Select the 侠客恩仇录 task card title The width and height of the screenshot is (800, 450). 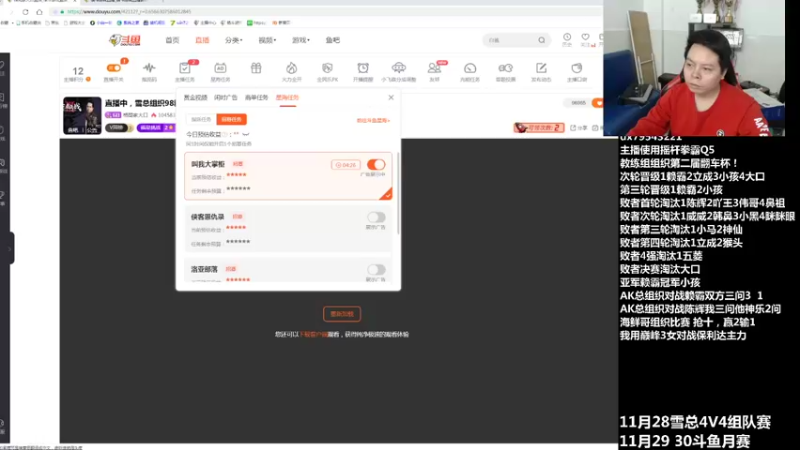click(x=208, y=217)
